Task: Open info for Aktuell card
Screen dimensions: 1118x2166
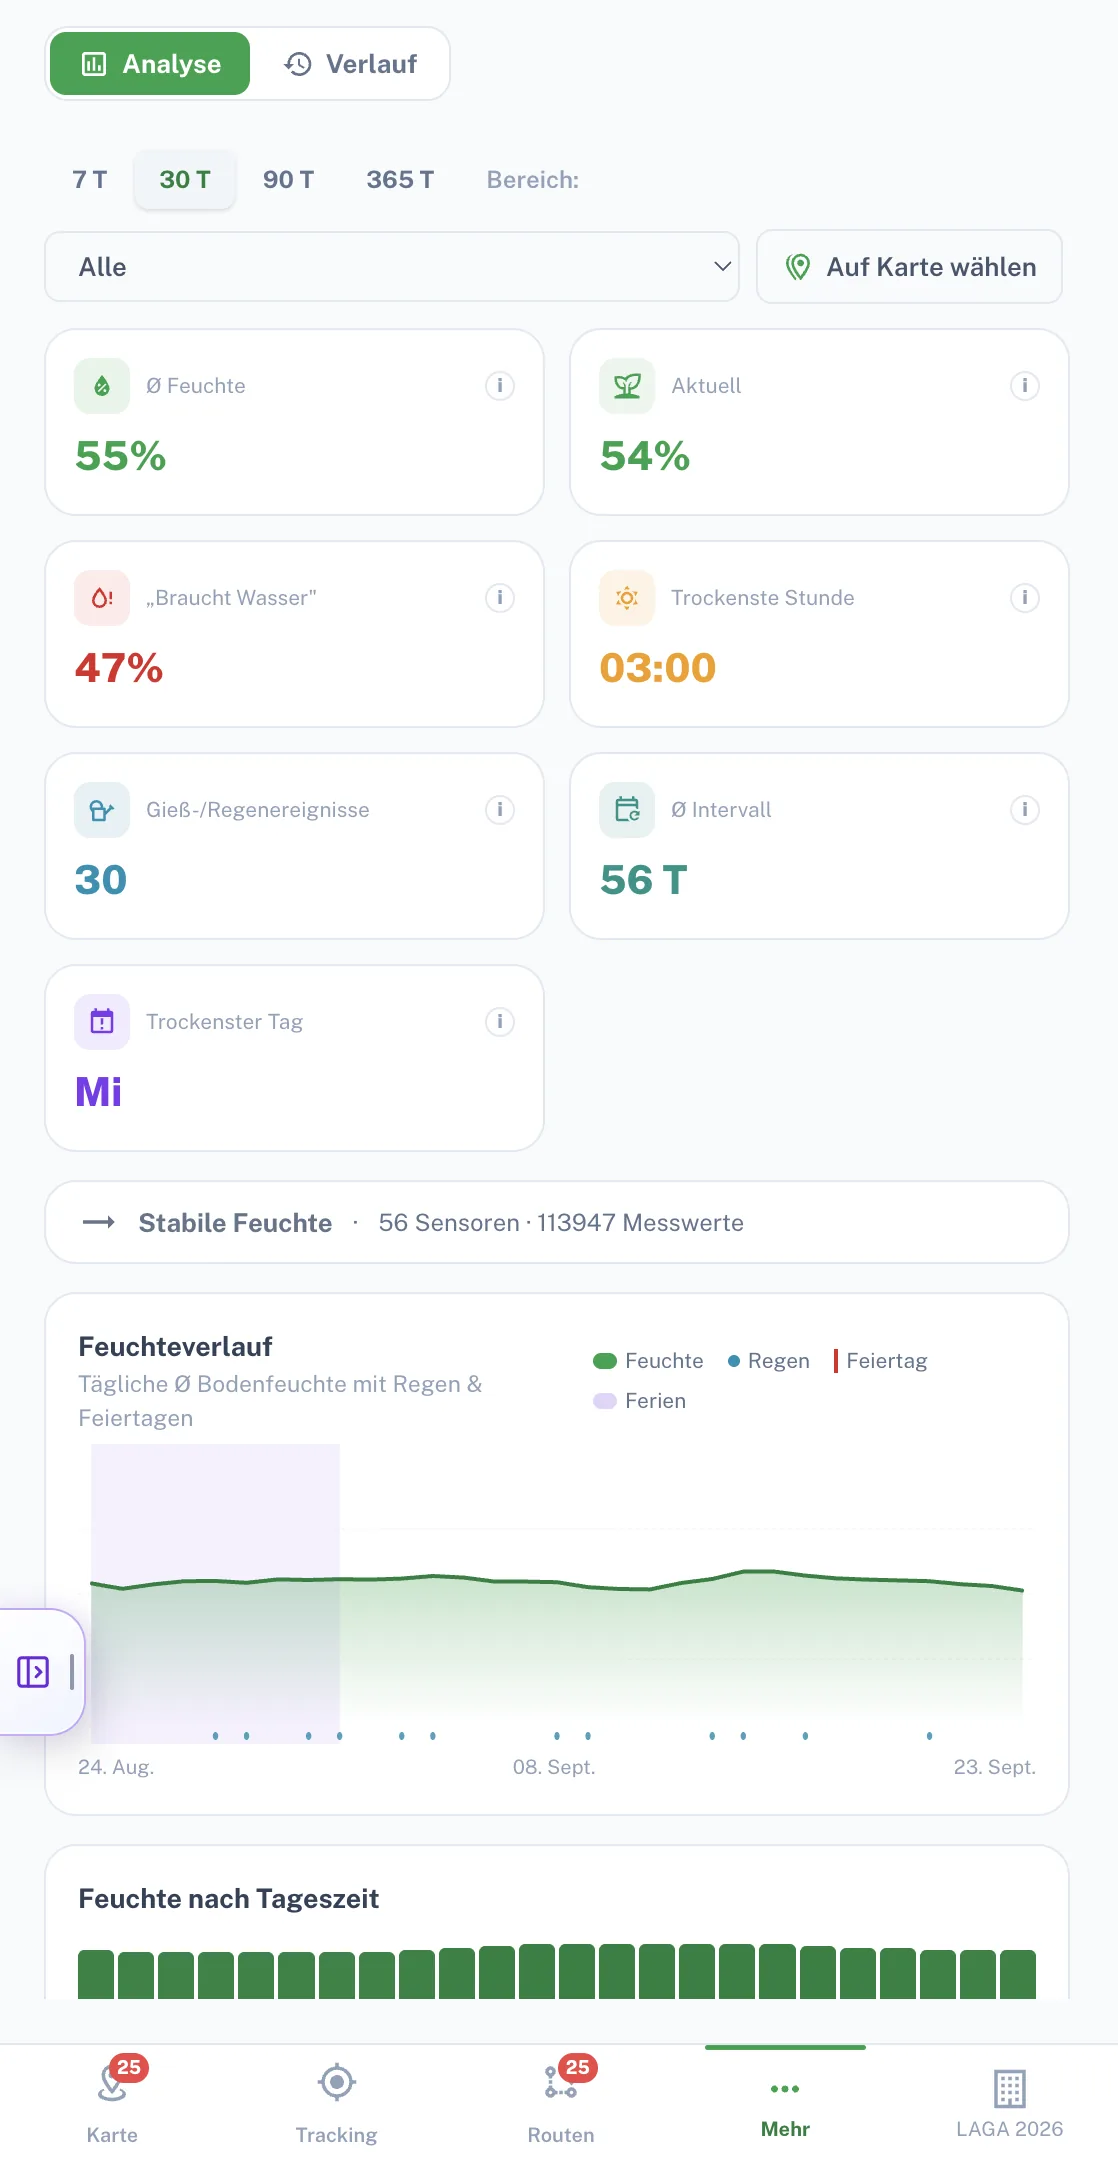Action: [x=1025, y=386]
